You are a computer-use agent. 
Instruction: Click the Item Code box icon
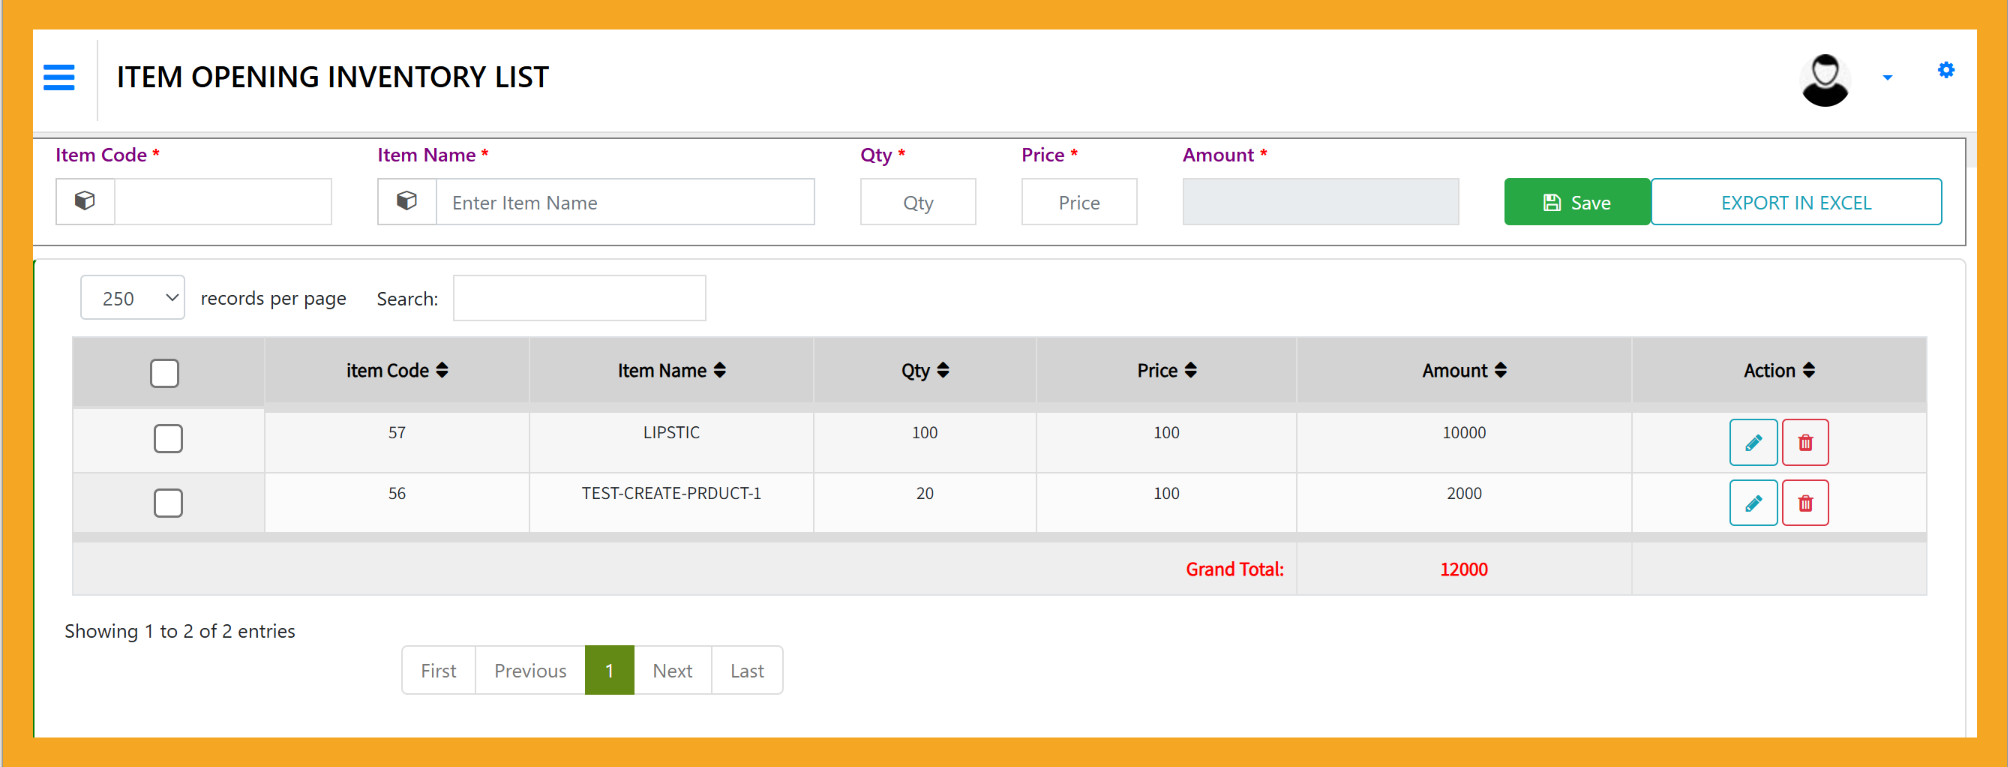tap(86, 202)
